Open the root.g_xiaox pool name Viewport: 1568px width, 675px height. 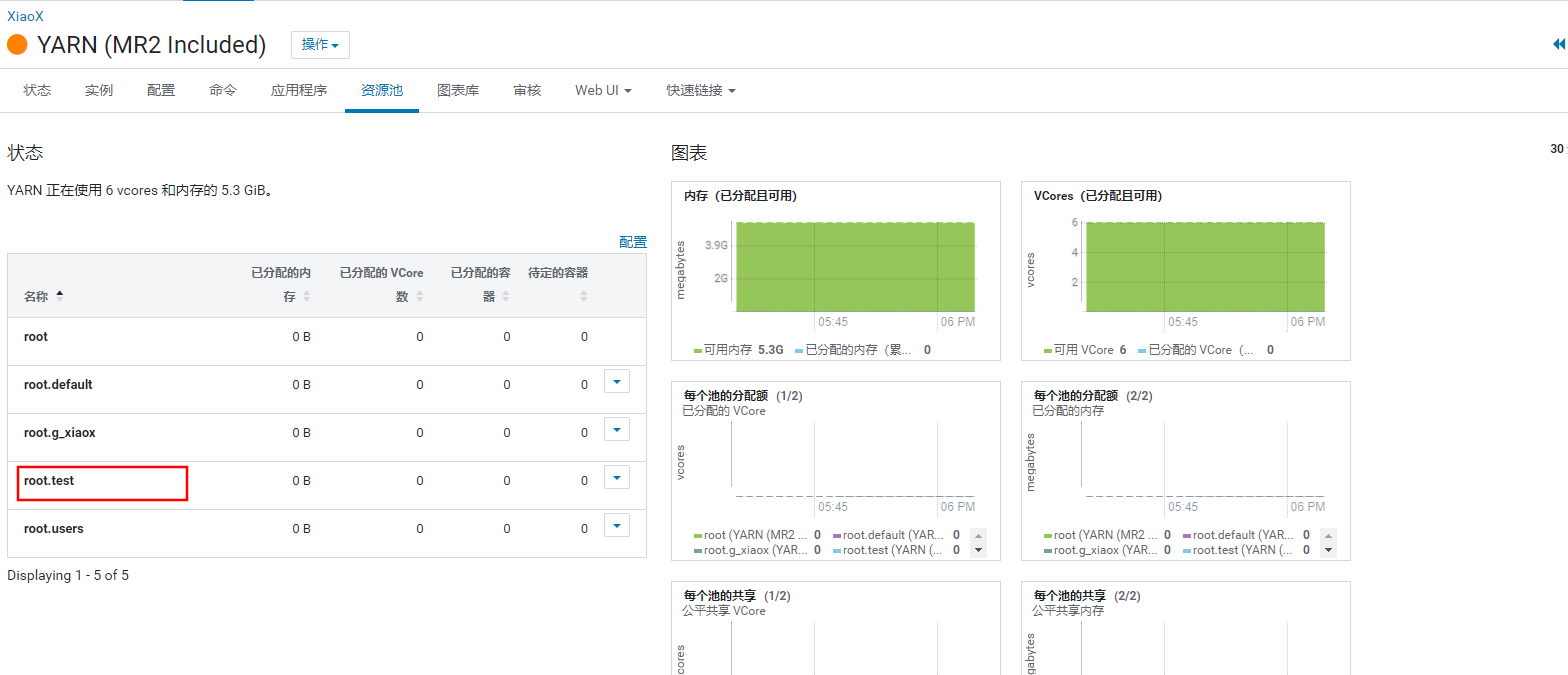(60, 433)
